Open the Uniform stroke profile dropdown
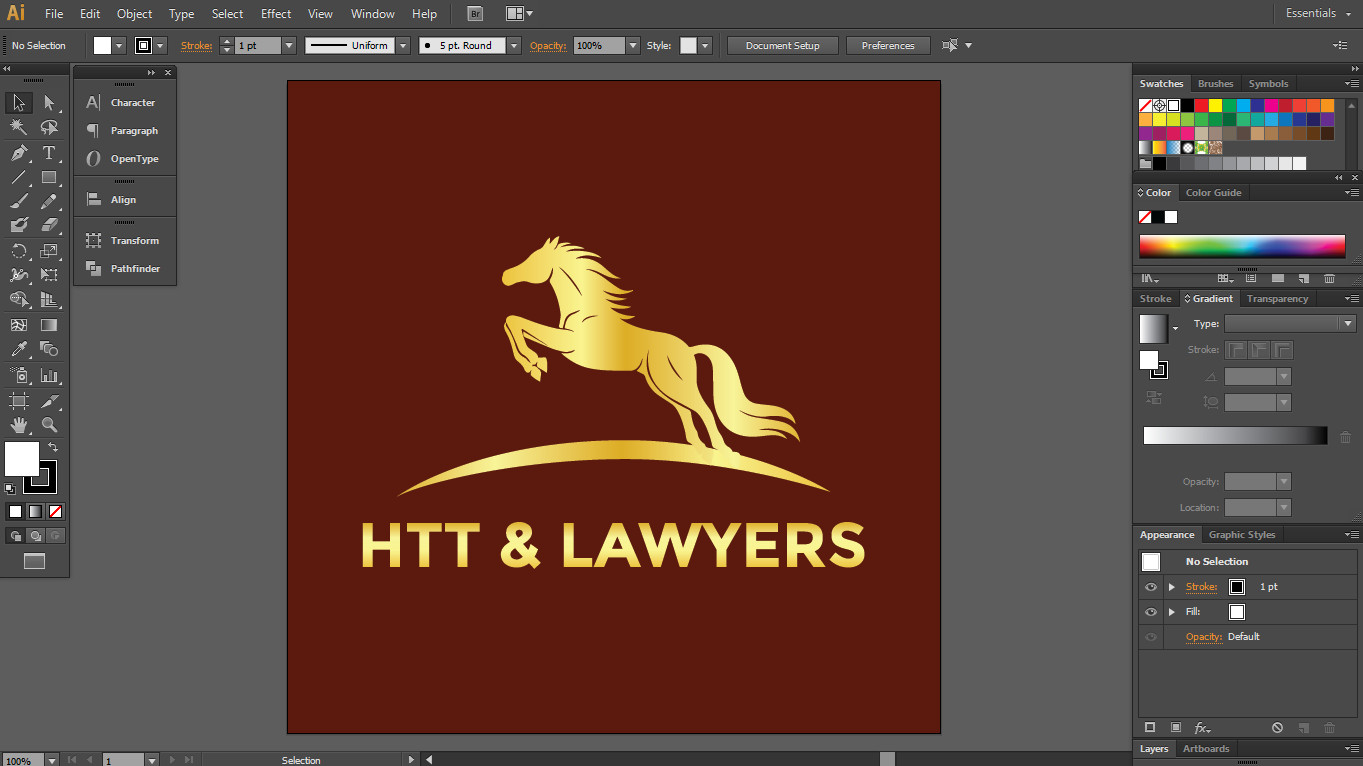Screen dimensions: 1363x766 pyautogui.click(x=403, y=46)
